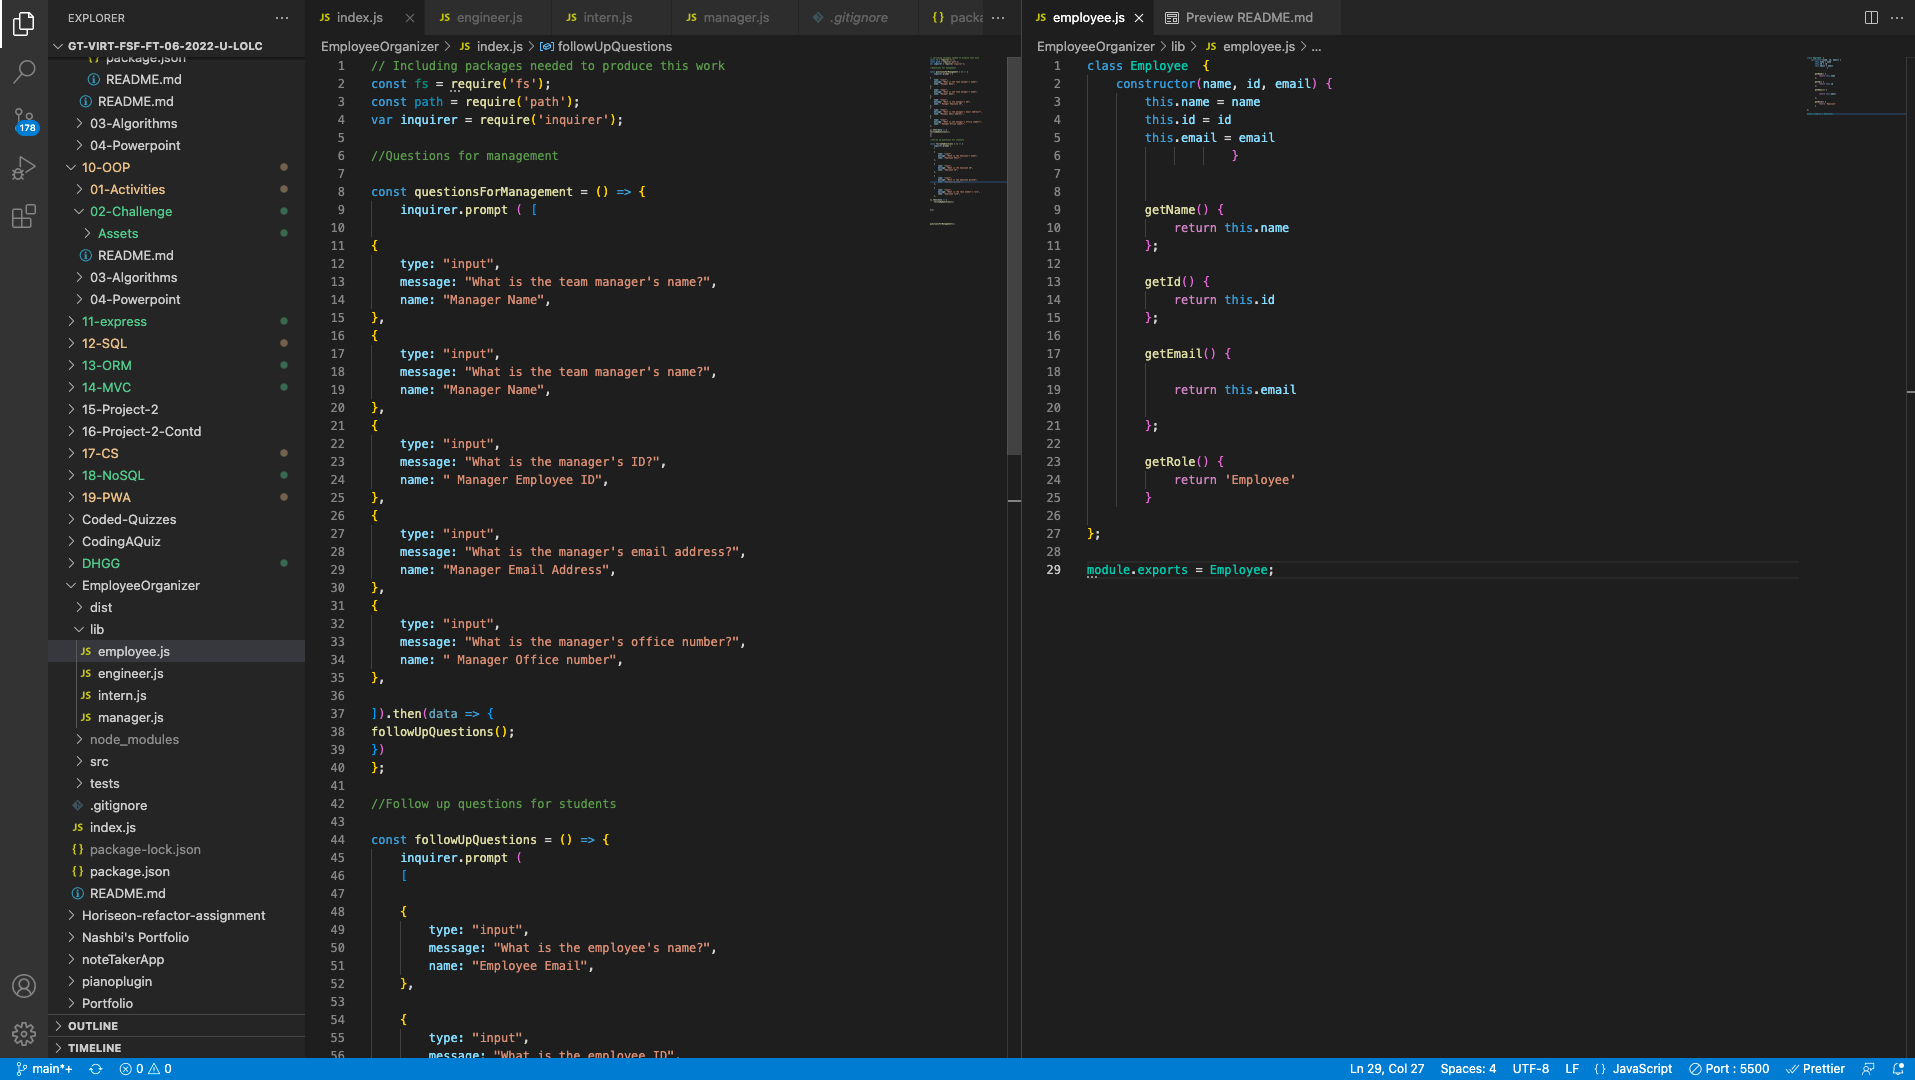
Task: Open the editor More Actions ellipsis menu
Action: coord(1898,17)
